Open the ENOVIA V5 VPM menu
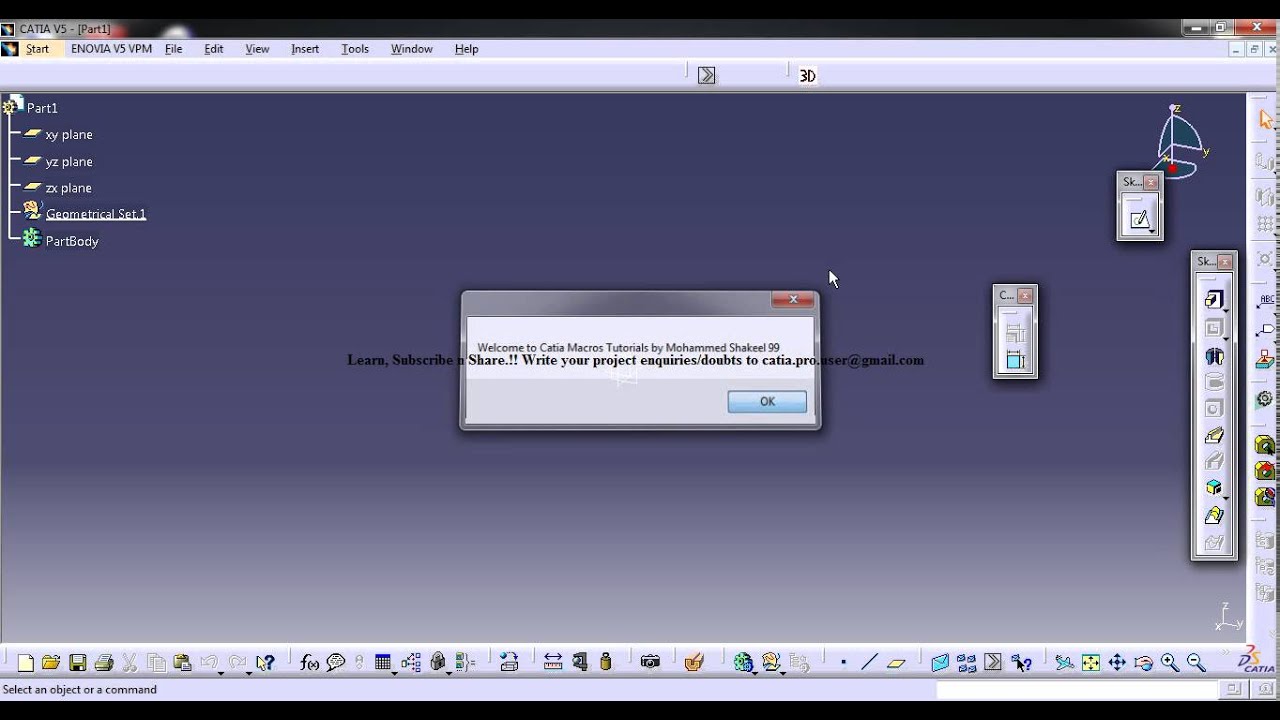 pyautogui.click(x=111, y=48)
